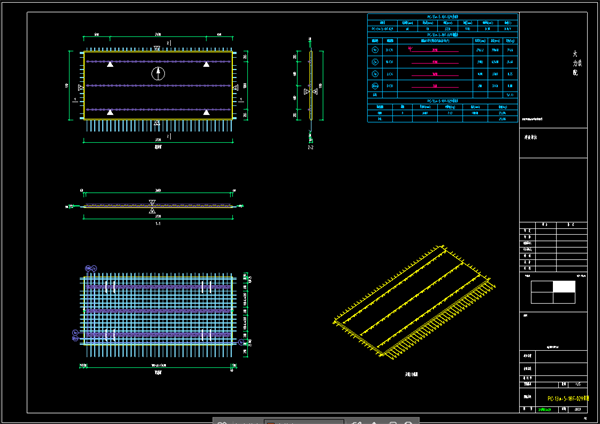600x424 pixels.
Task: Select the circled rebar tag left of the rebar layout
Action: point(75,335)
